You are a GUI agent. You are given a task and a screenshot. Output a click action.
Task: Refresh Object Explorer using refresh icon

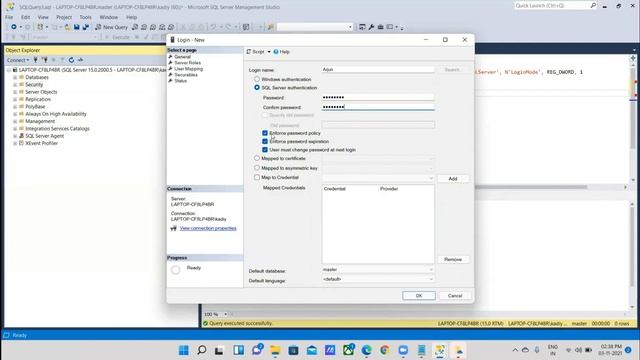point(71,60)
